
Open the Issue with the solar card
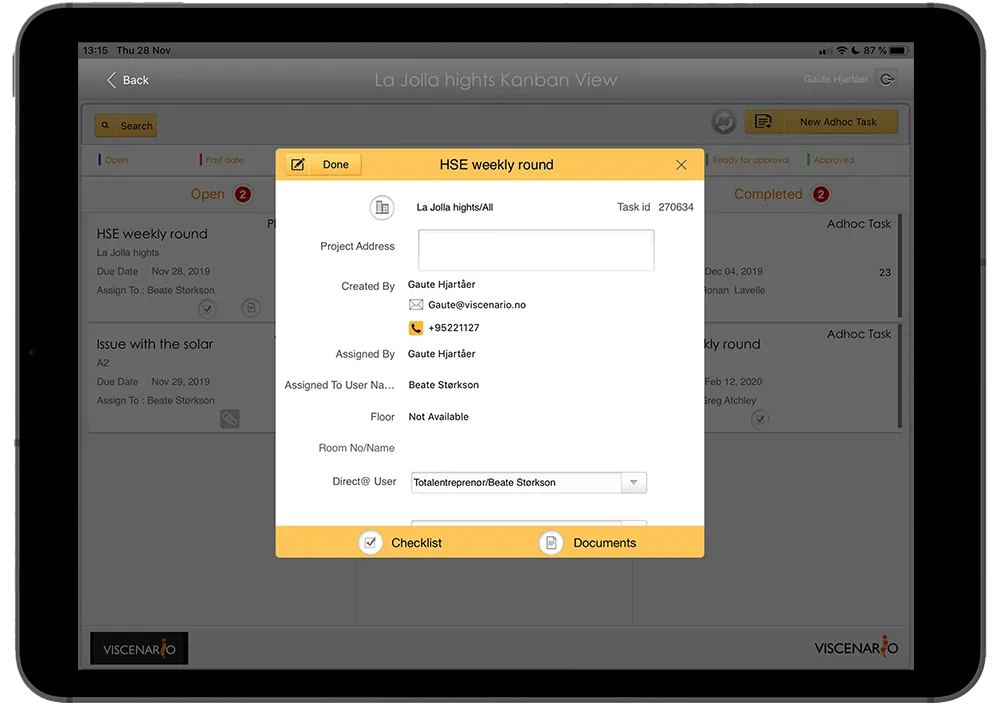pyautogui.click(x=182, y=379)
